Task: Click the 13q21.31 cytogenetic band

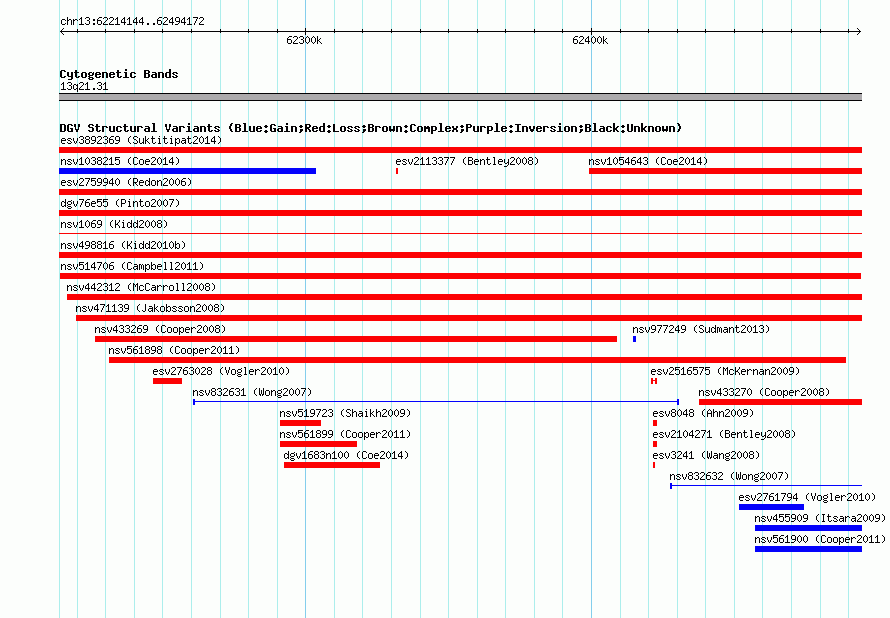Action: click(460, 97)
